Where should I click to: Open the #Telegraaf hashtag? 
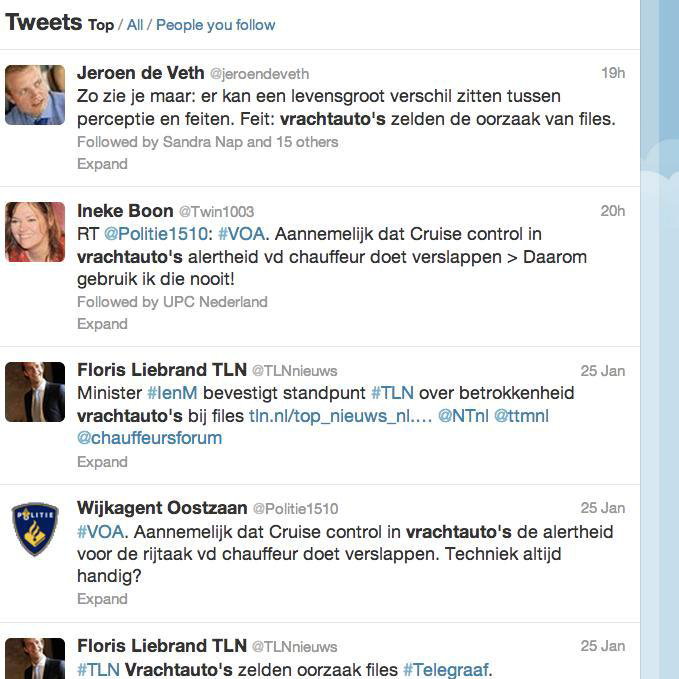tap(446, 669)
